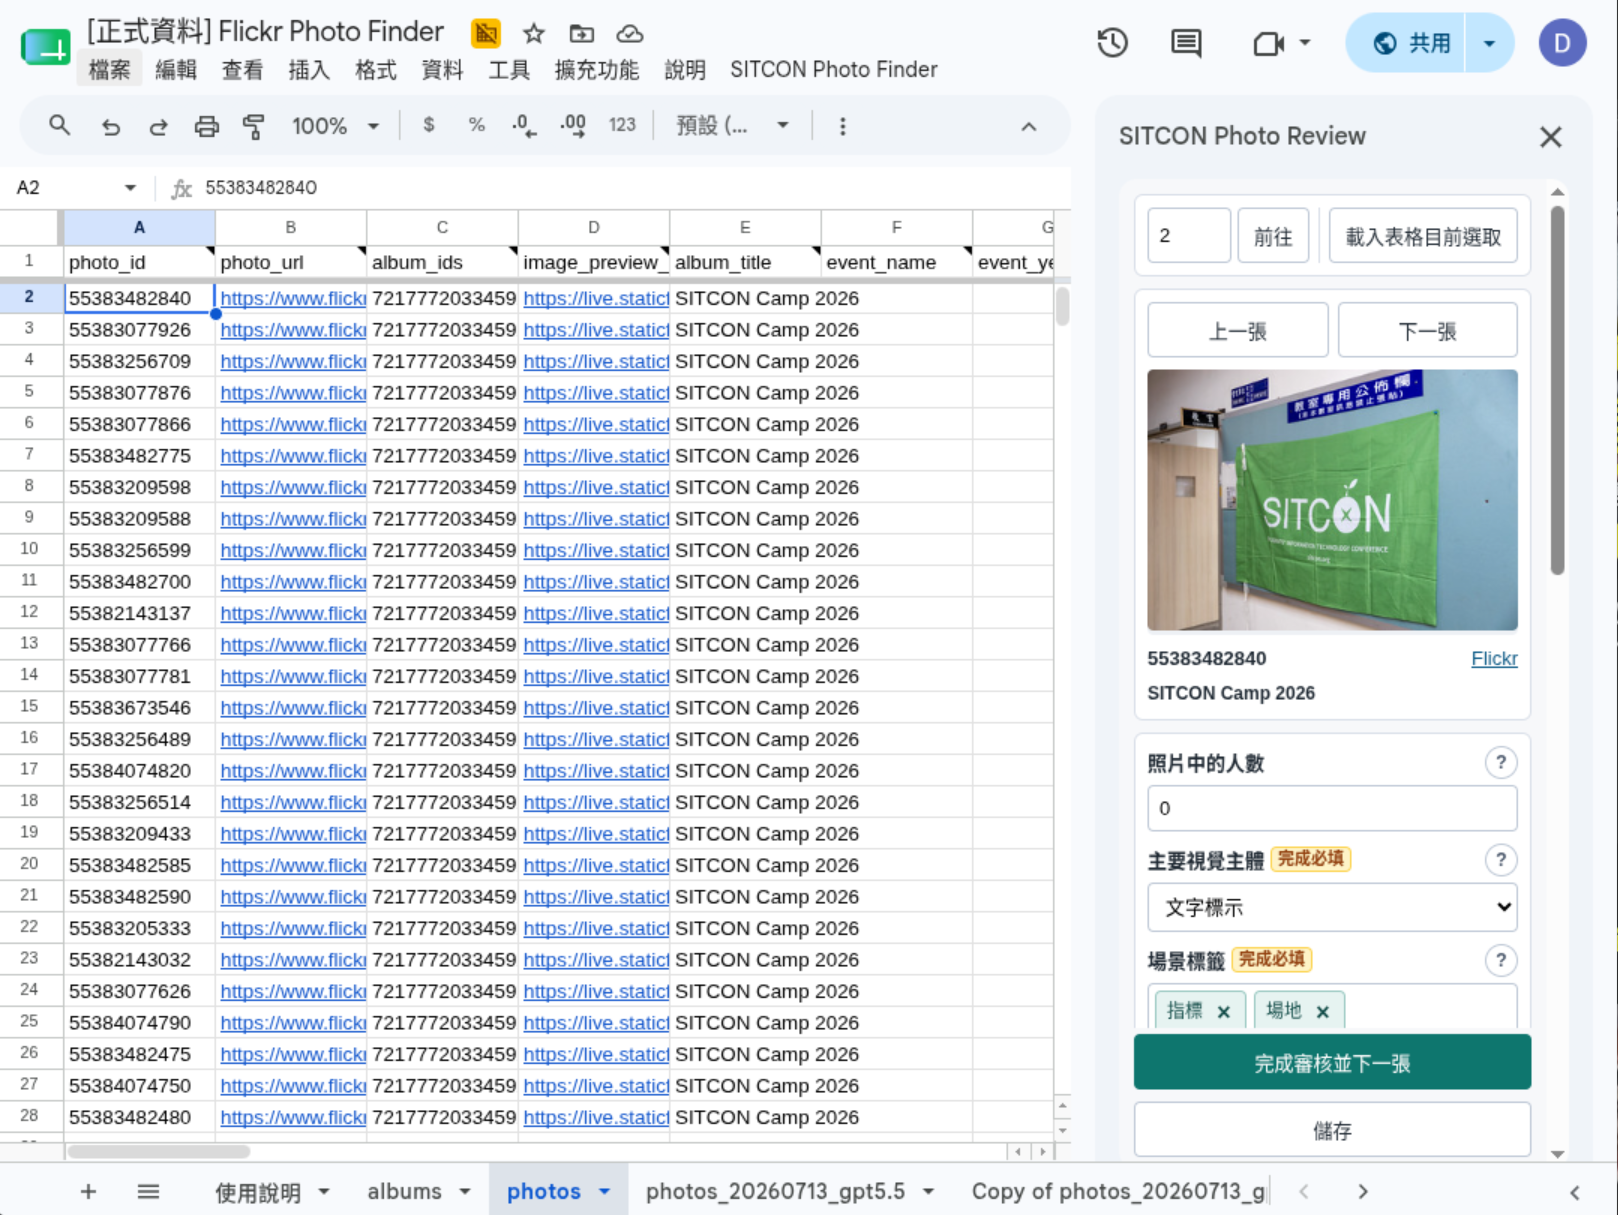Switch to the albums sheet tab
Viewport: 1618px width, 1215px height.
click(404, 1191)
